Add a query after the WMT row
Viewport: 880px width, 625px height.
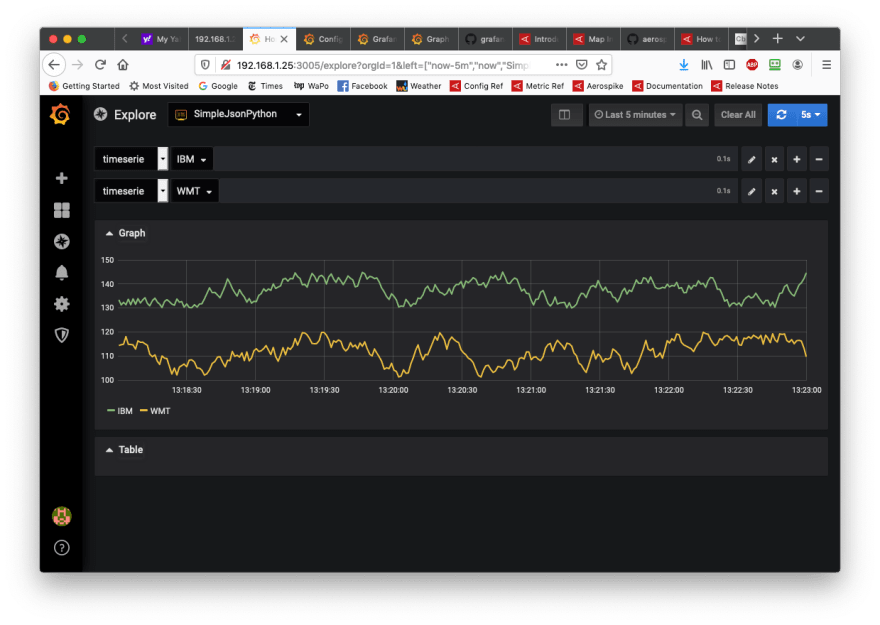pos(796,191)
